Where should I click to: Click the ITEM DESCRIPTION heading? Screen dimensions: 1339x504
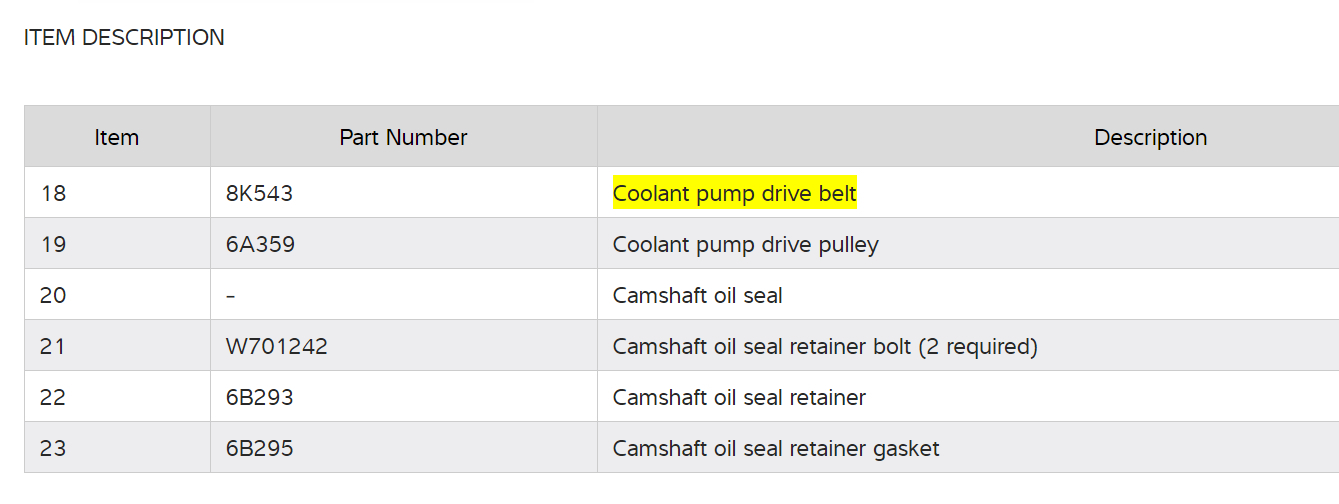point(124,38)
